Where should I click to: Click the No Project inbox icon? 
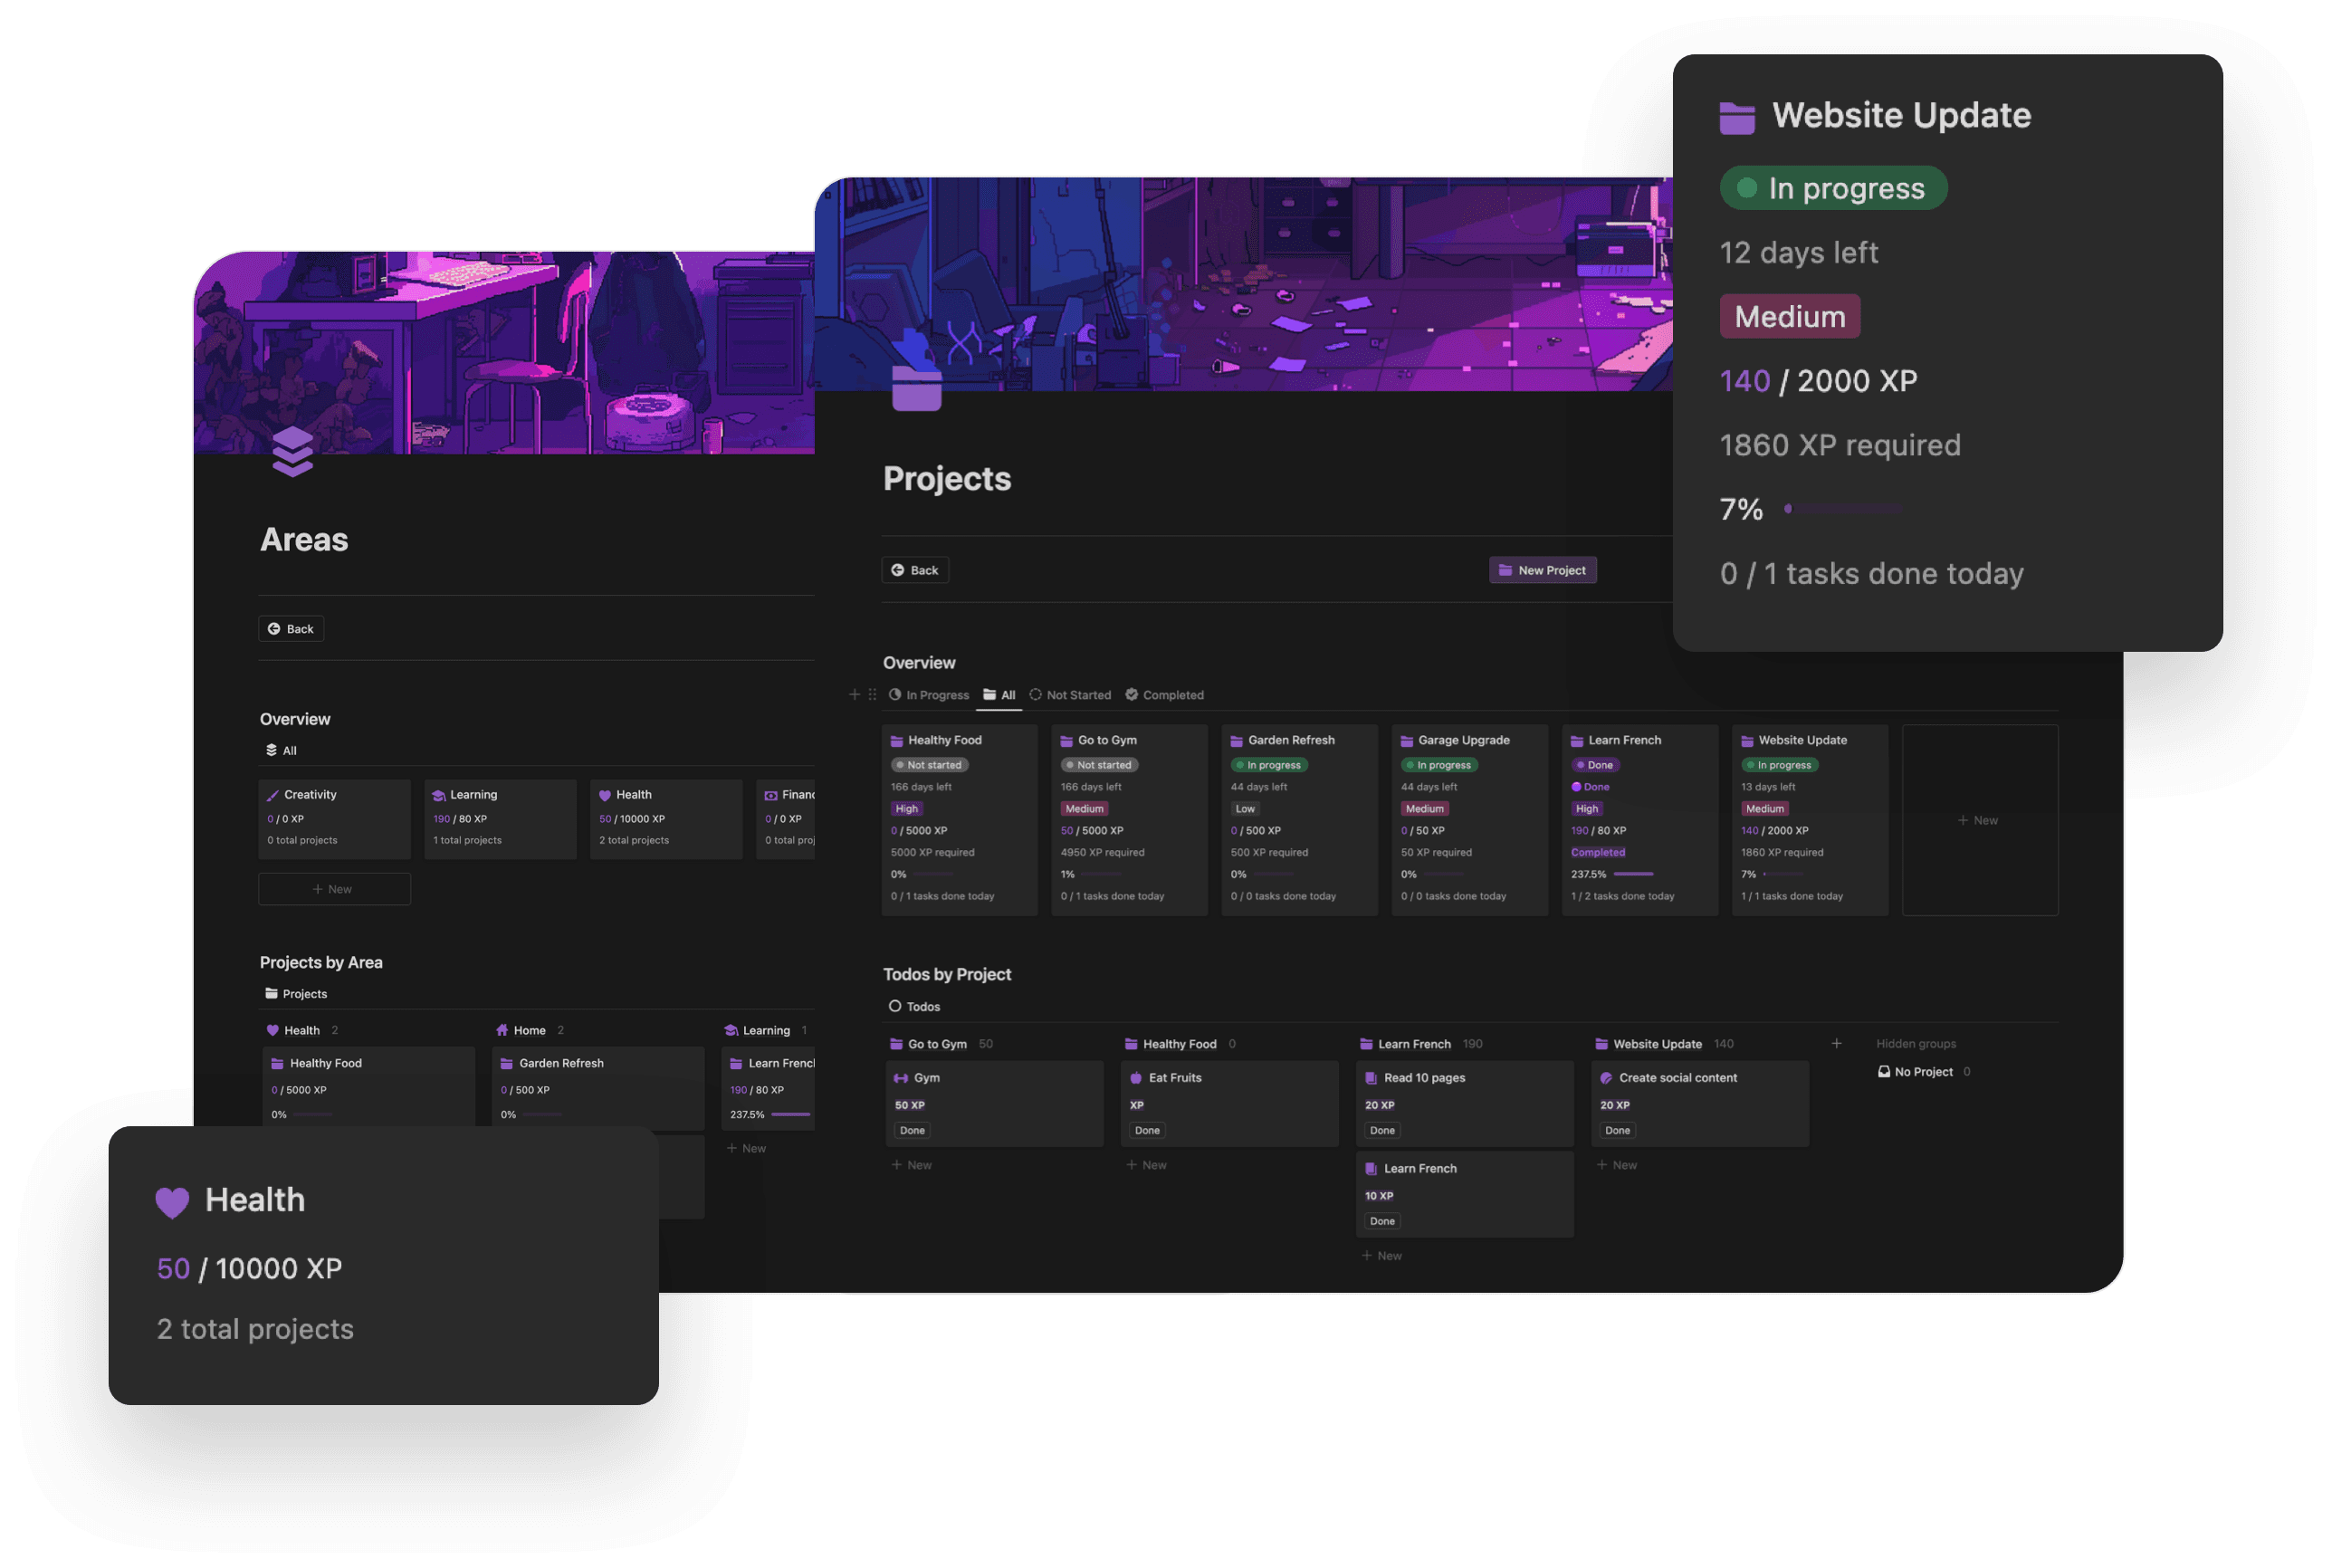click(1884, 1072)
